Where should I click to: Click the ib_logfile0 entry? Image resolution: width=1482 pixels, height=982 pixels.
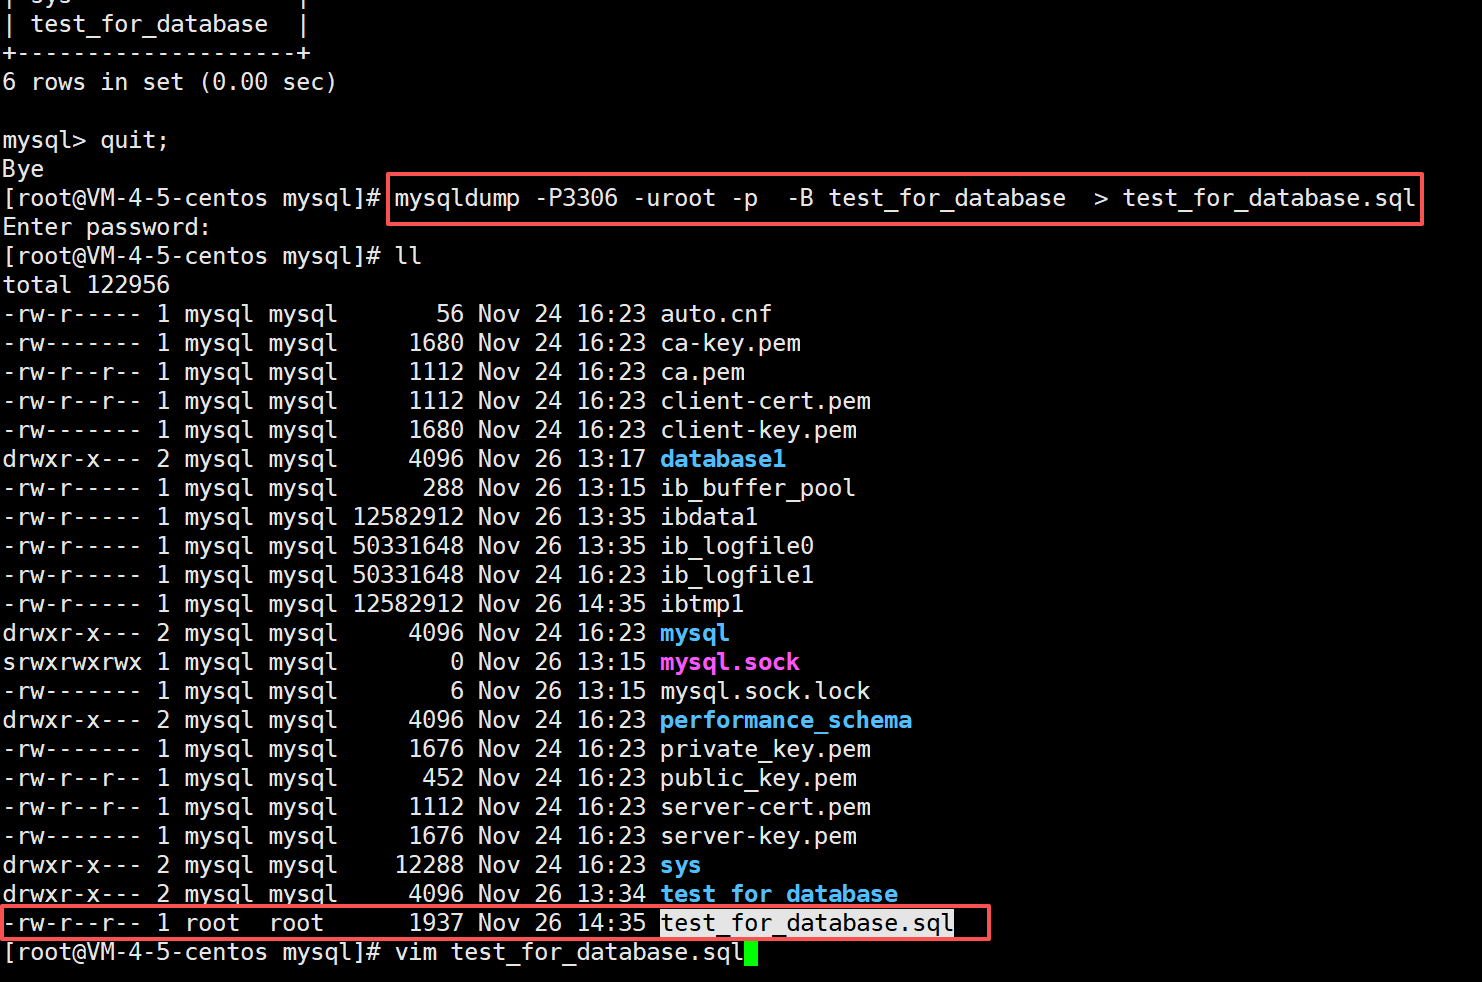tap(737, 546)
